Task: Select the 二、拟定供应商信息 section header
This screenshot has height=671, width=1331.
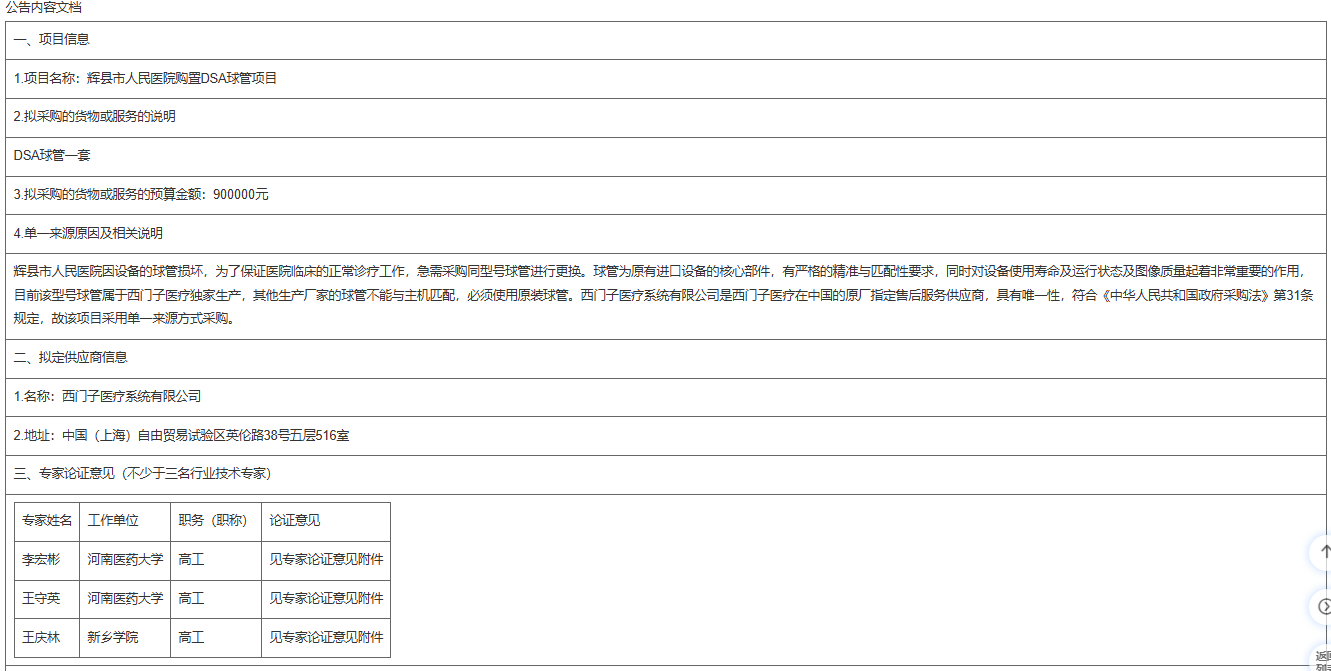Action: click(x=71, y=358)
